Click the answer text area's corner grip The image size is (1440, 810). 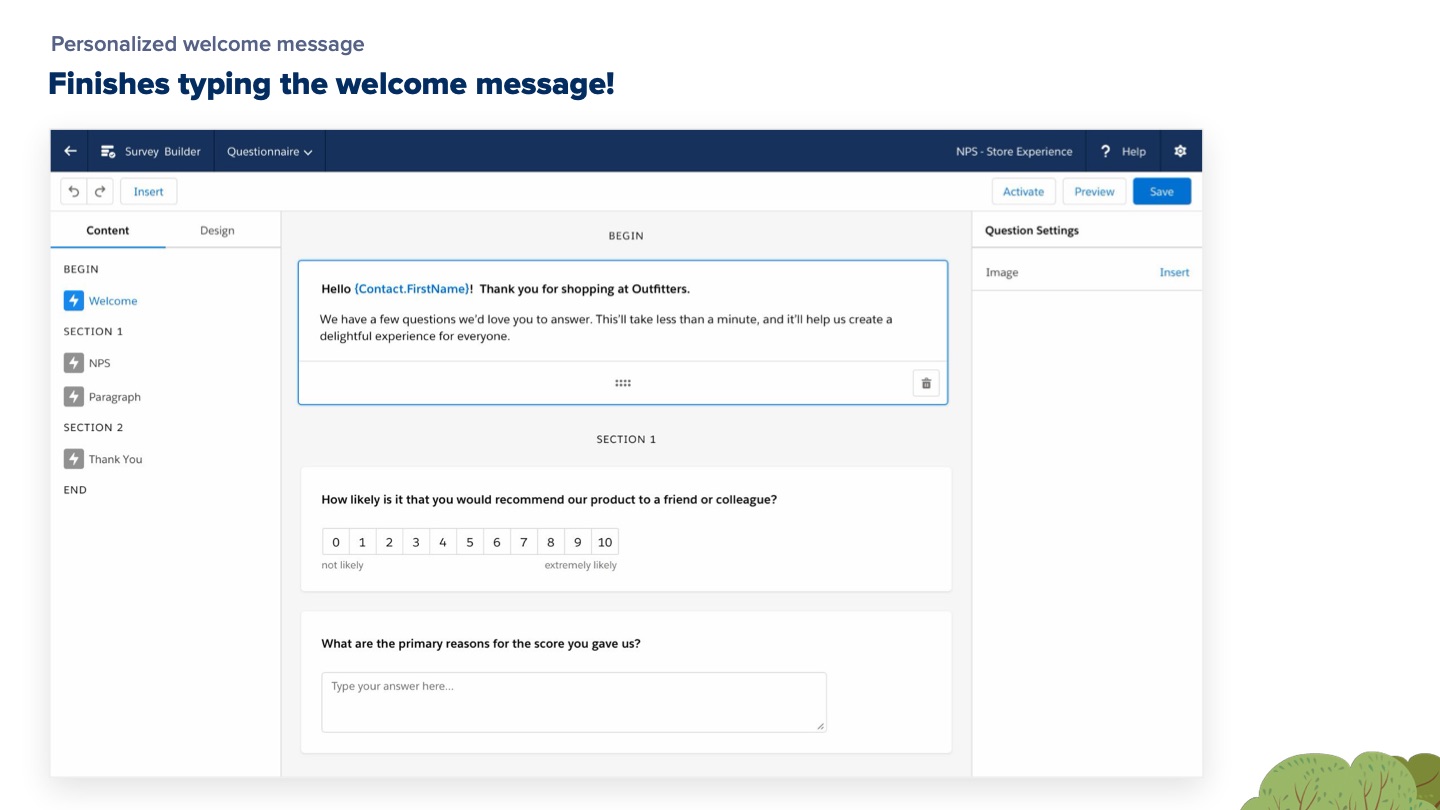[x=821, y=726]
